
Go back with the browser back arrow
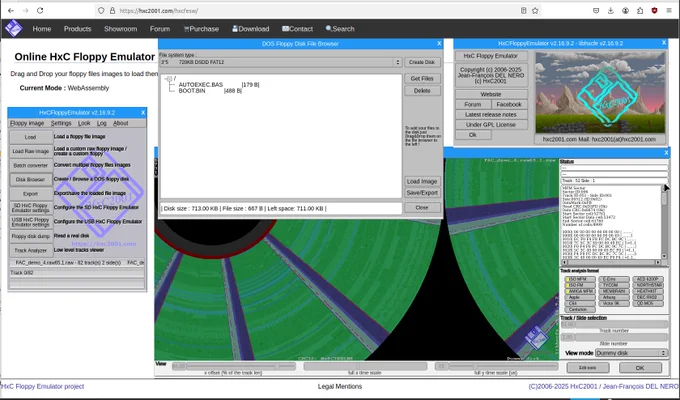(x=11, y=10)
